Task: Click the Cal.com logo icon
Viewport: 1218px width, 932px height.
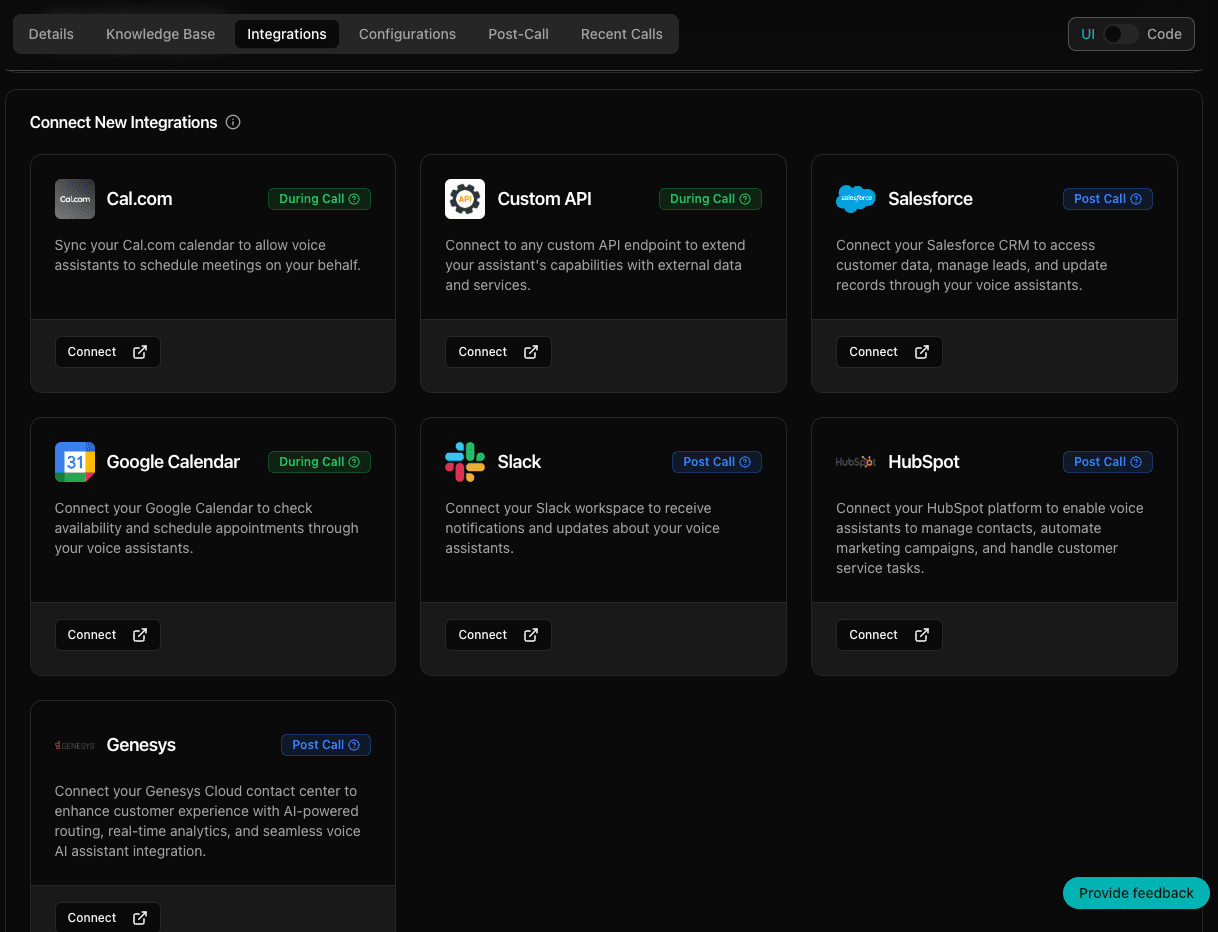Action: (x=75, y=199)
